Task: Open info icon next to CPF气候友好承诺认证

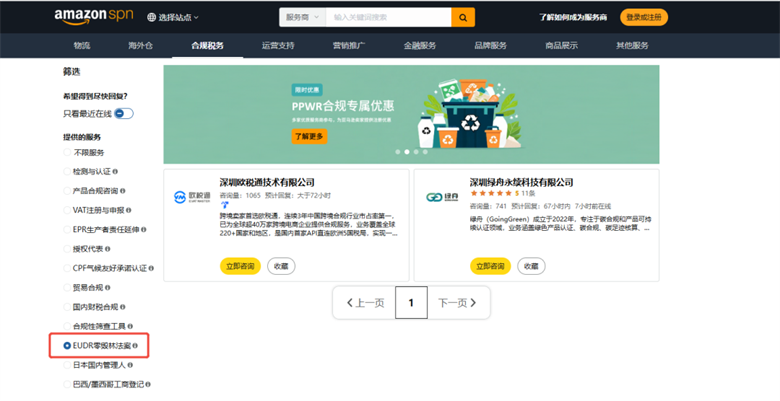Action: 151,268
